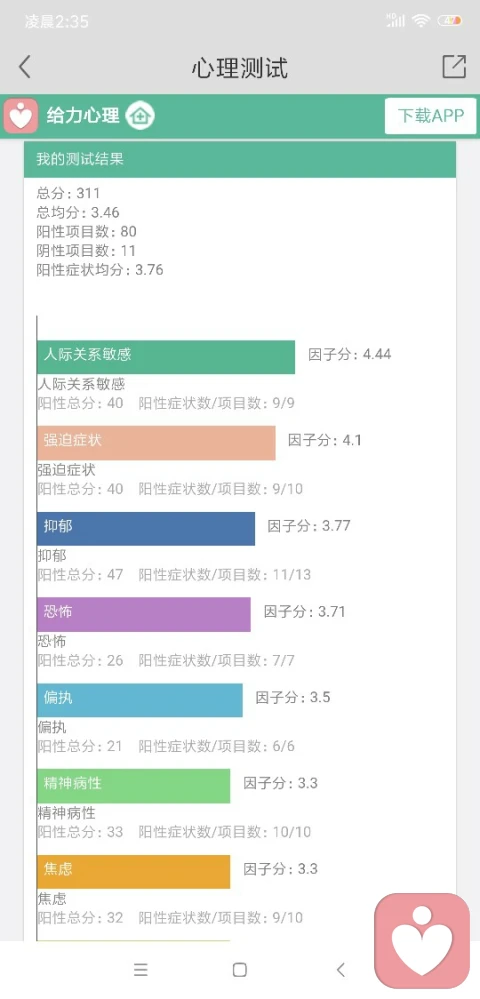Open the home icon beside 给力心理
480x999 pixels.
tap(140, 116)
